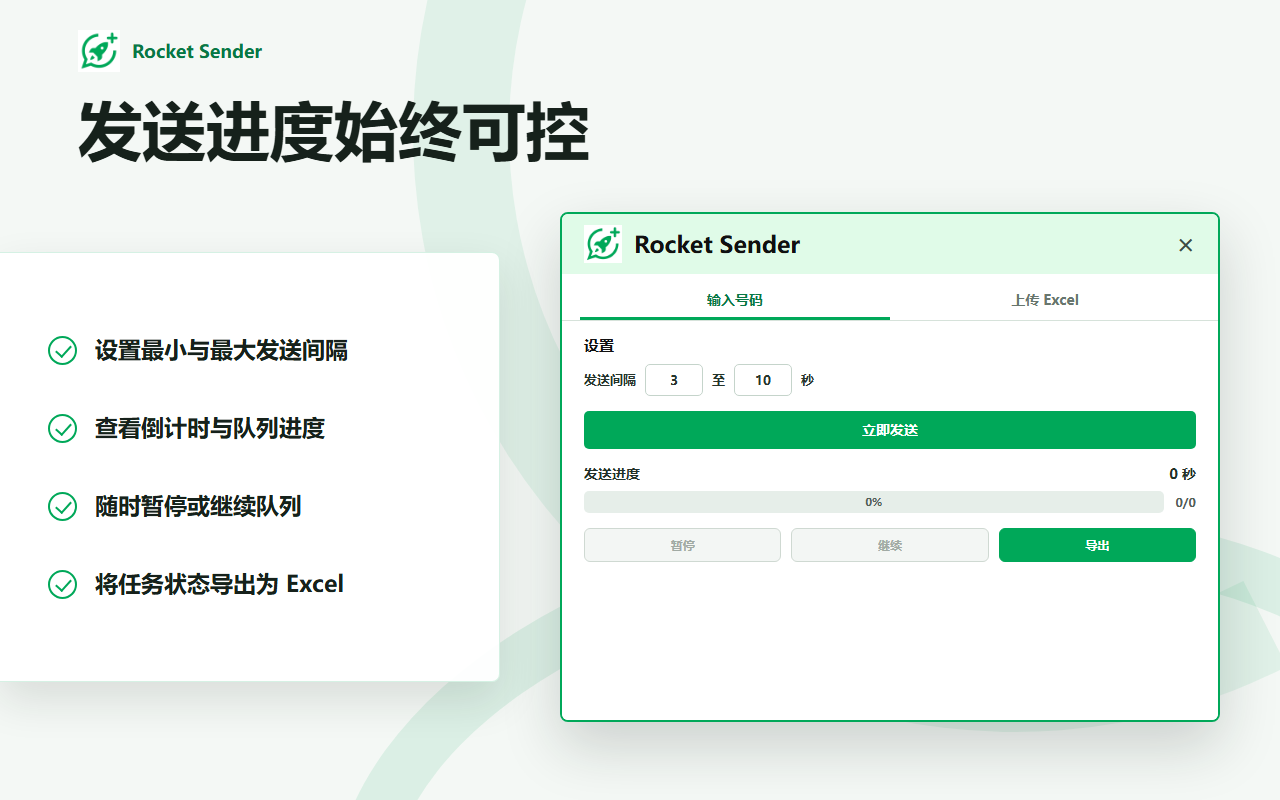Click the text 随时暂停或继续队列
Image resolution: width=1280 pixels, height=800 pixels.
click(198, 506)
